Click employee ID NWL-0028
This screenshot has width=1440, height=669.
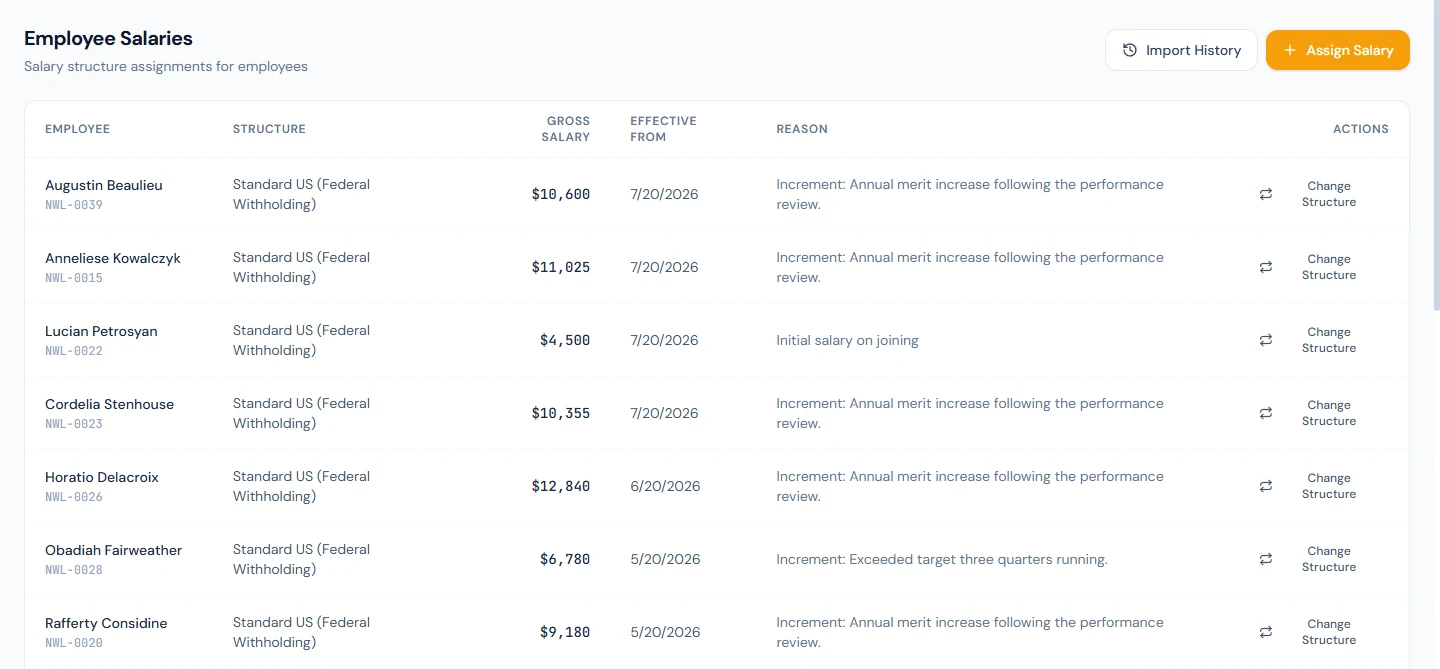coord(74,570)
